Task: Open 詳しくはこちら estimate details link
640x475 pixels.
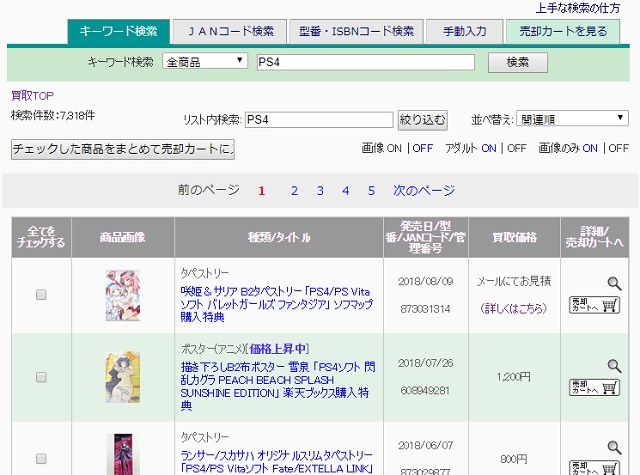Action: 514,308
